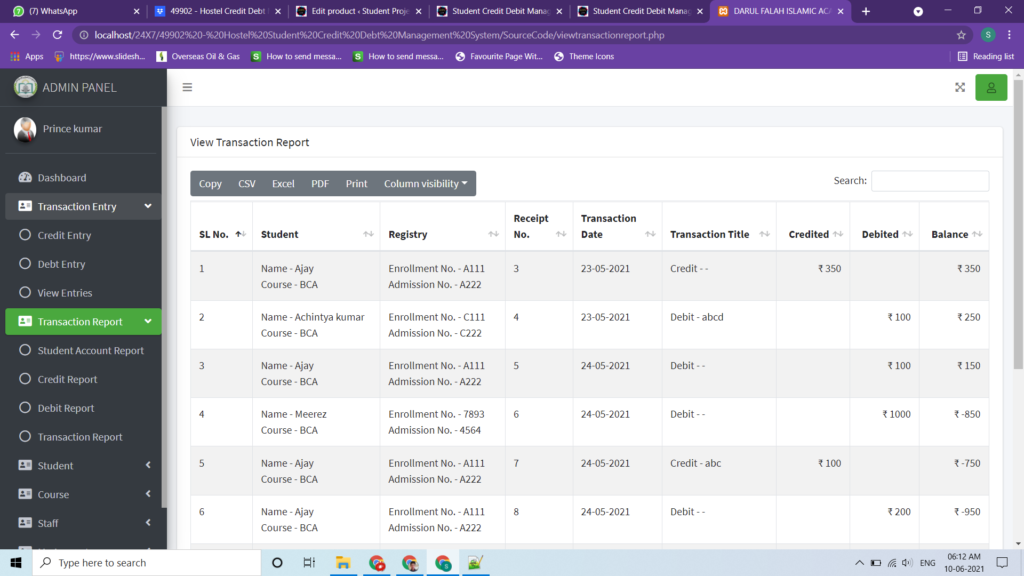Open the admin user icon at top right
1024x576 pixels.
click(990, 87)
